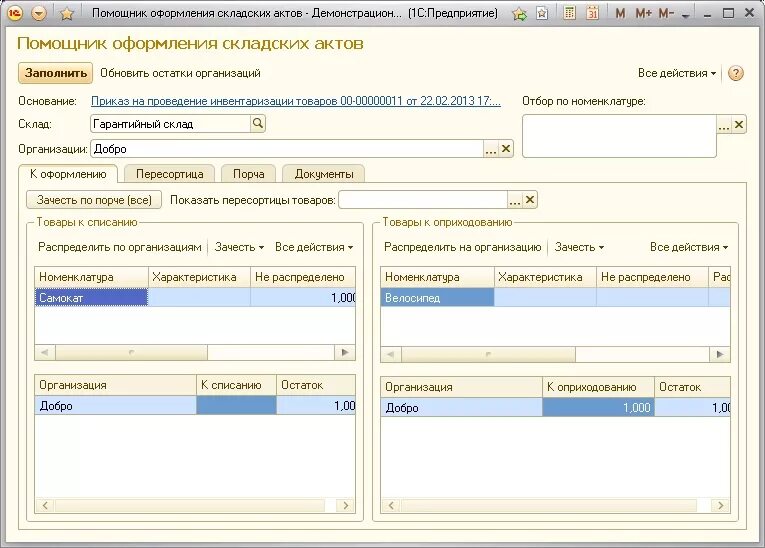Open the calendar icon in title bar
The height and width of the screenshot is (548, 765).
[592, 13]
